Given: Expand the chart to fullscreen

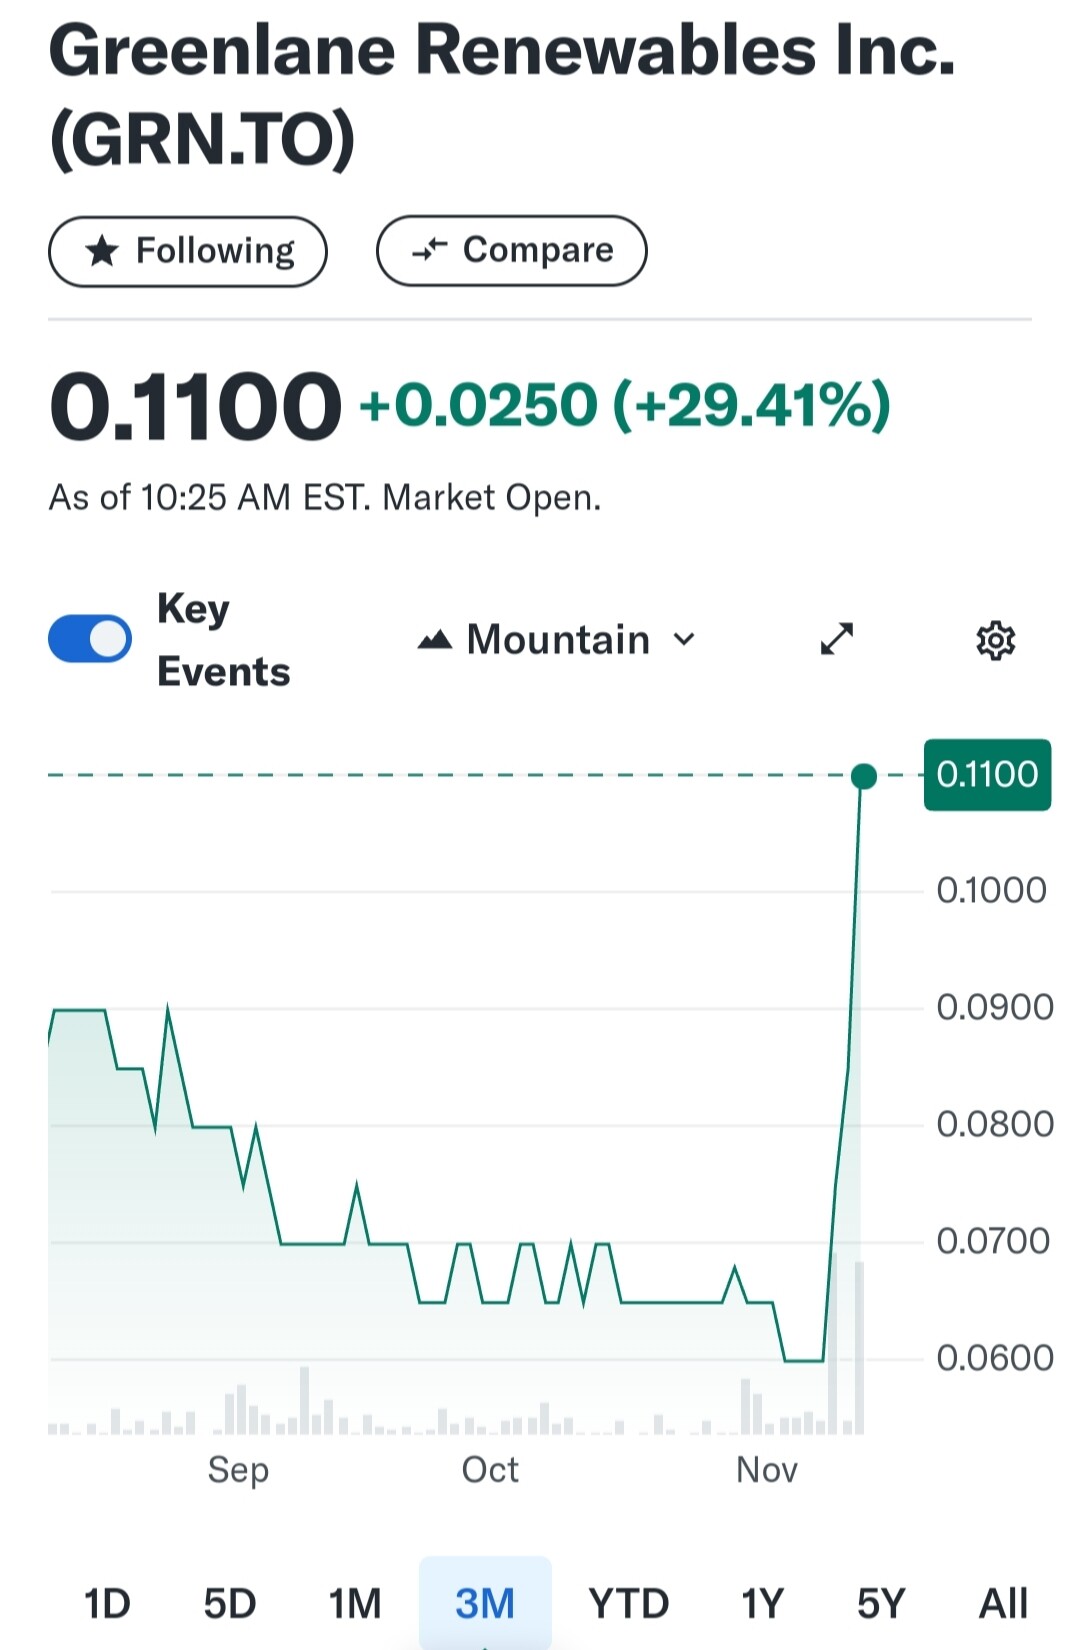Looking at the screenshot, I should [837, 639].
